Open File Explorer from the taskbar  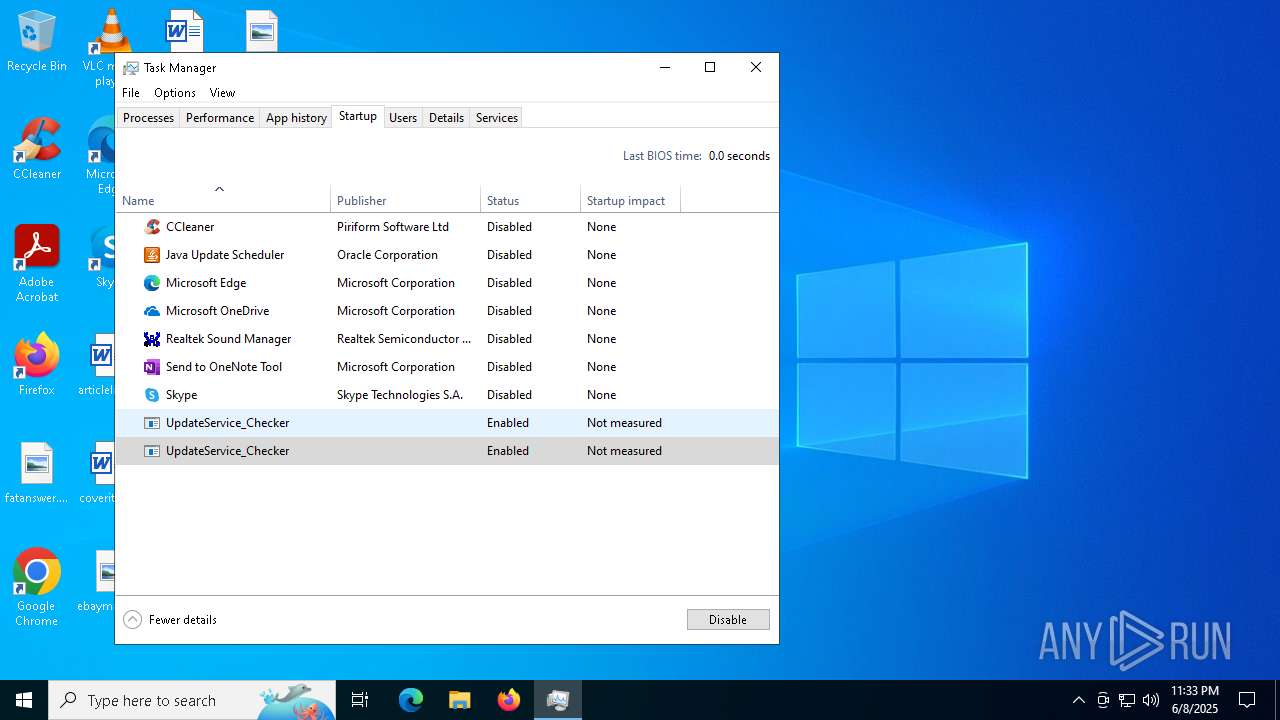[460, 700]
